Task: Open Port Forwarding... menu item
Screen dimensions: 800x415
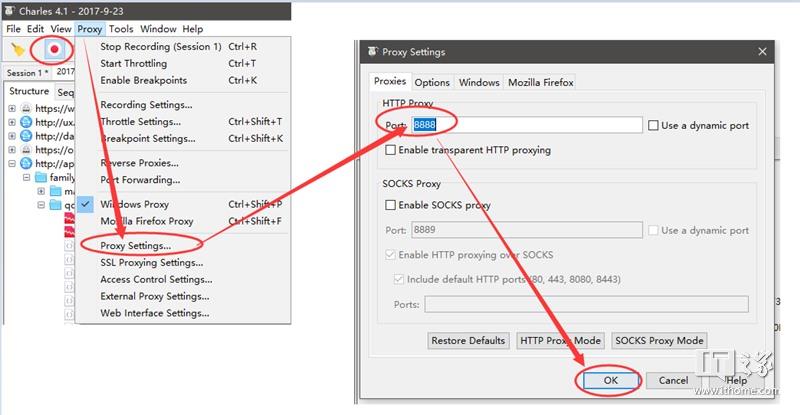Action: tap(140, 180)
